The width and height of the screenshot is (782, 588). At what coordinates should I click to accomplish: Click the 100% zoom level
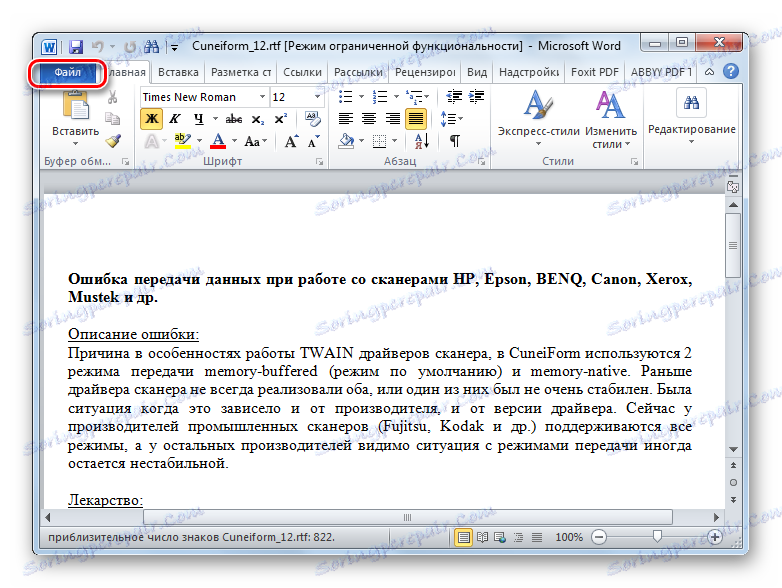(569, 537)
